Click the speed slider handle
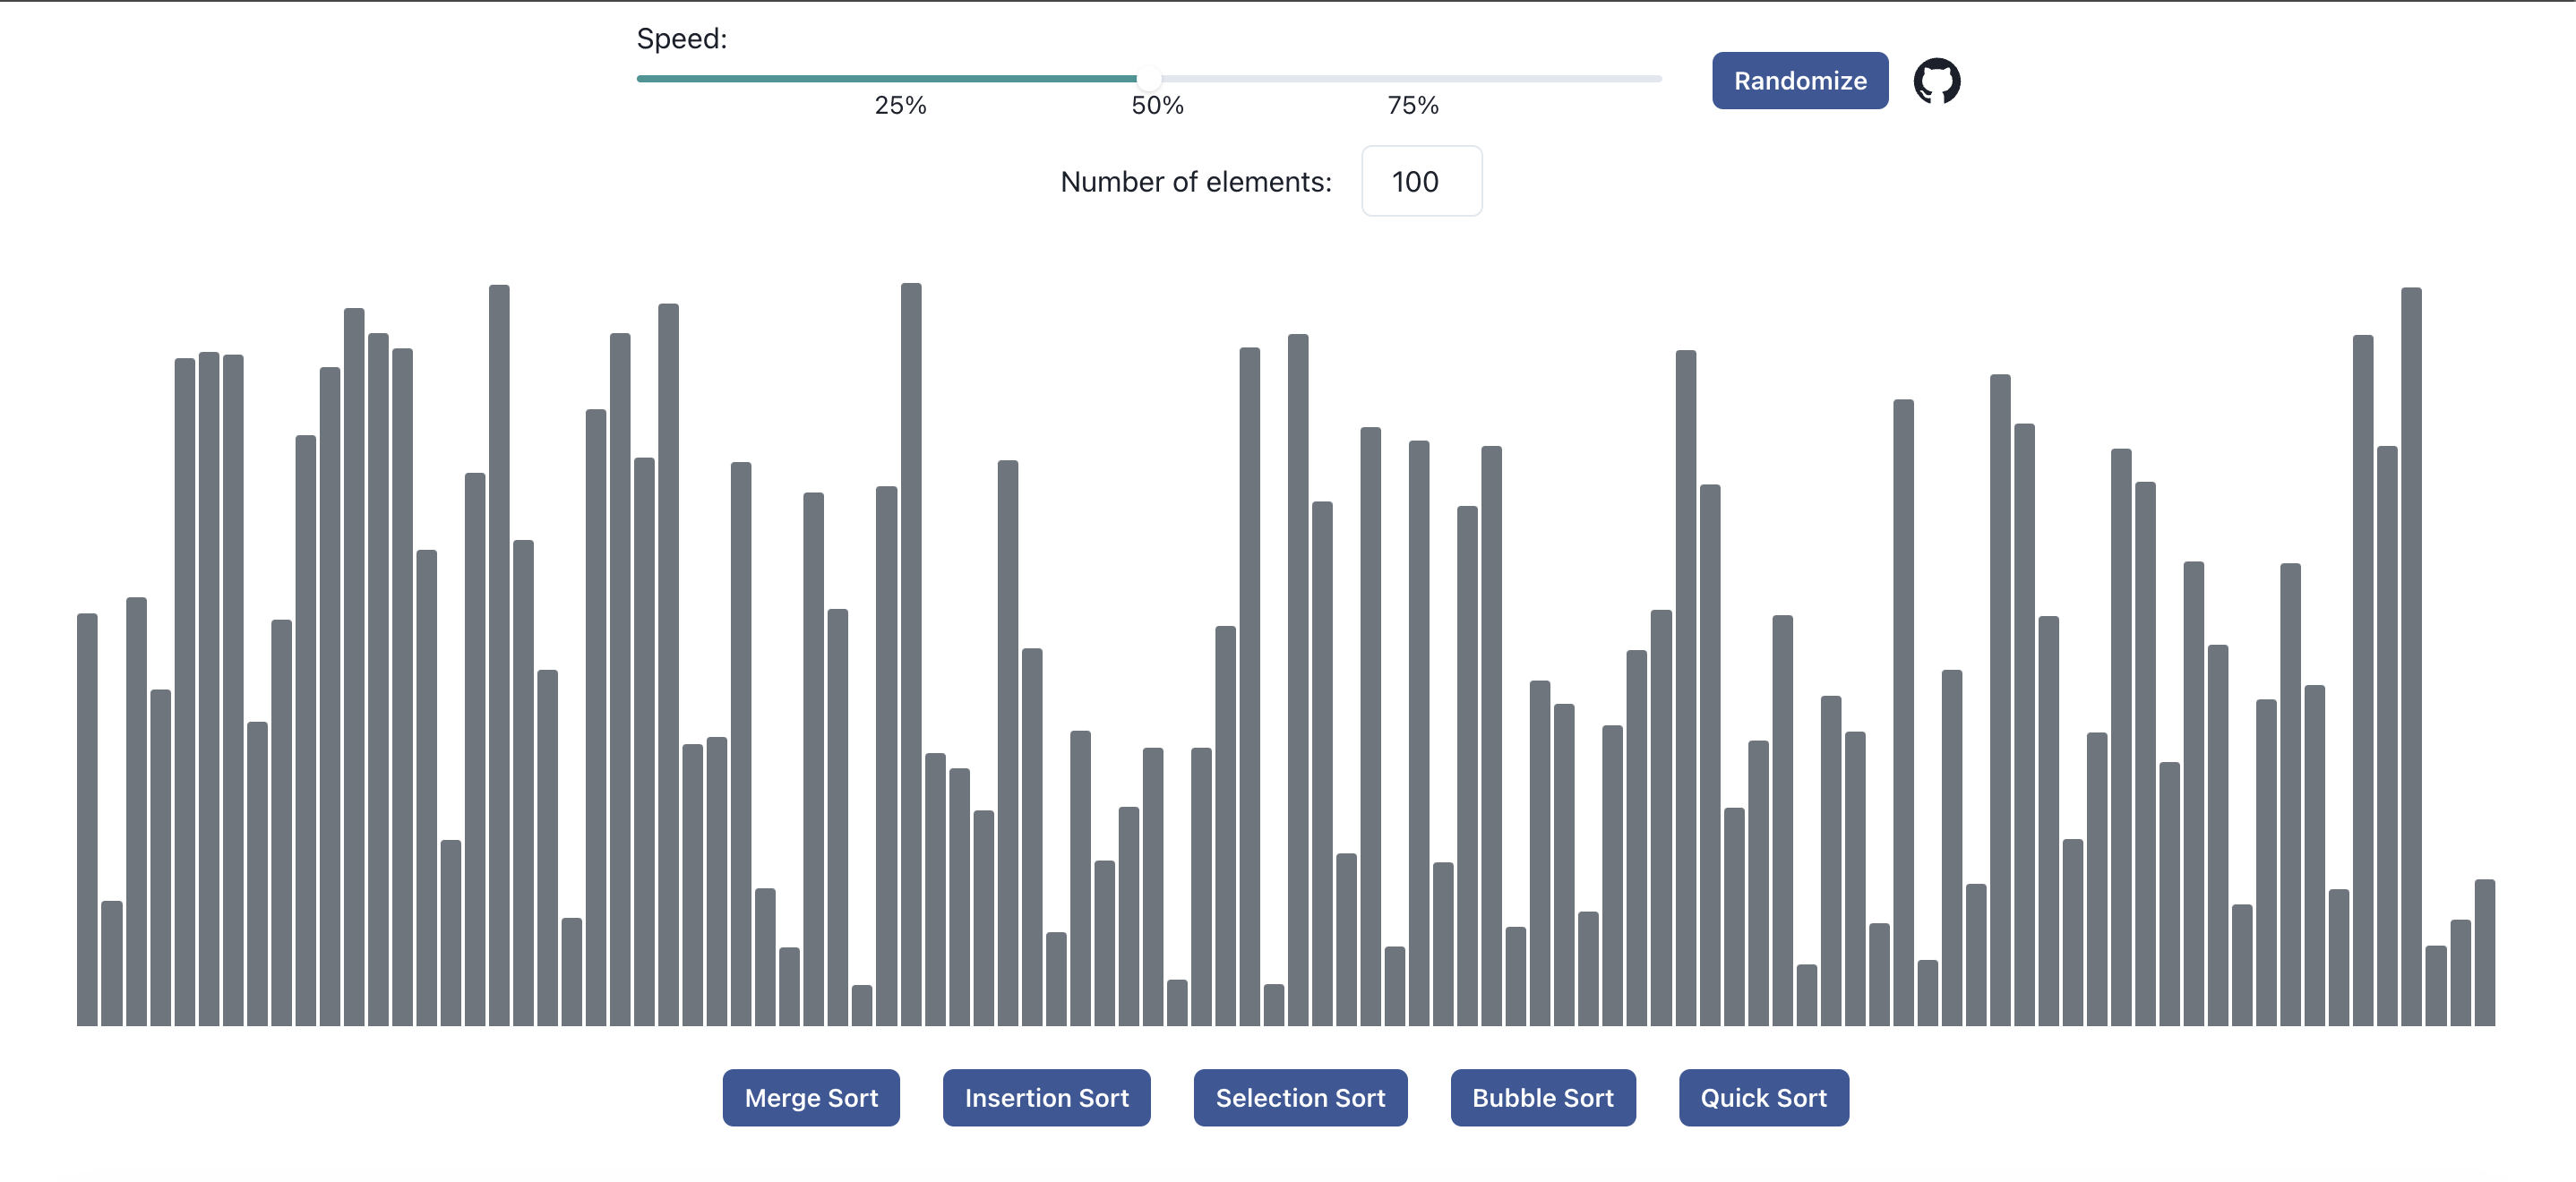Screen dimensions: 2576x1182 [x=1152, y=78]
